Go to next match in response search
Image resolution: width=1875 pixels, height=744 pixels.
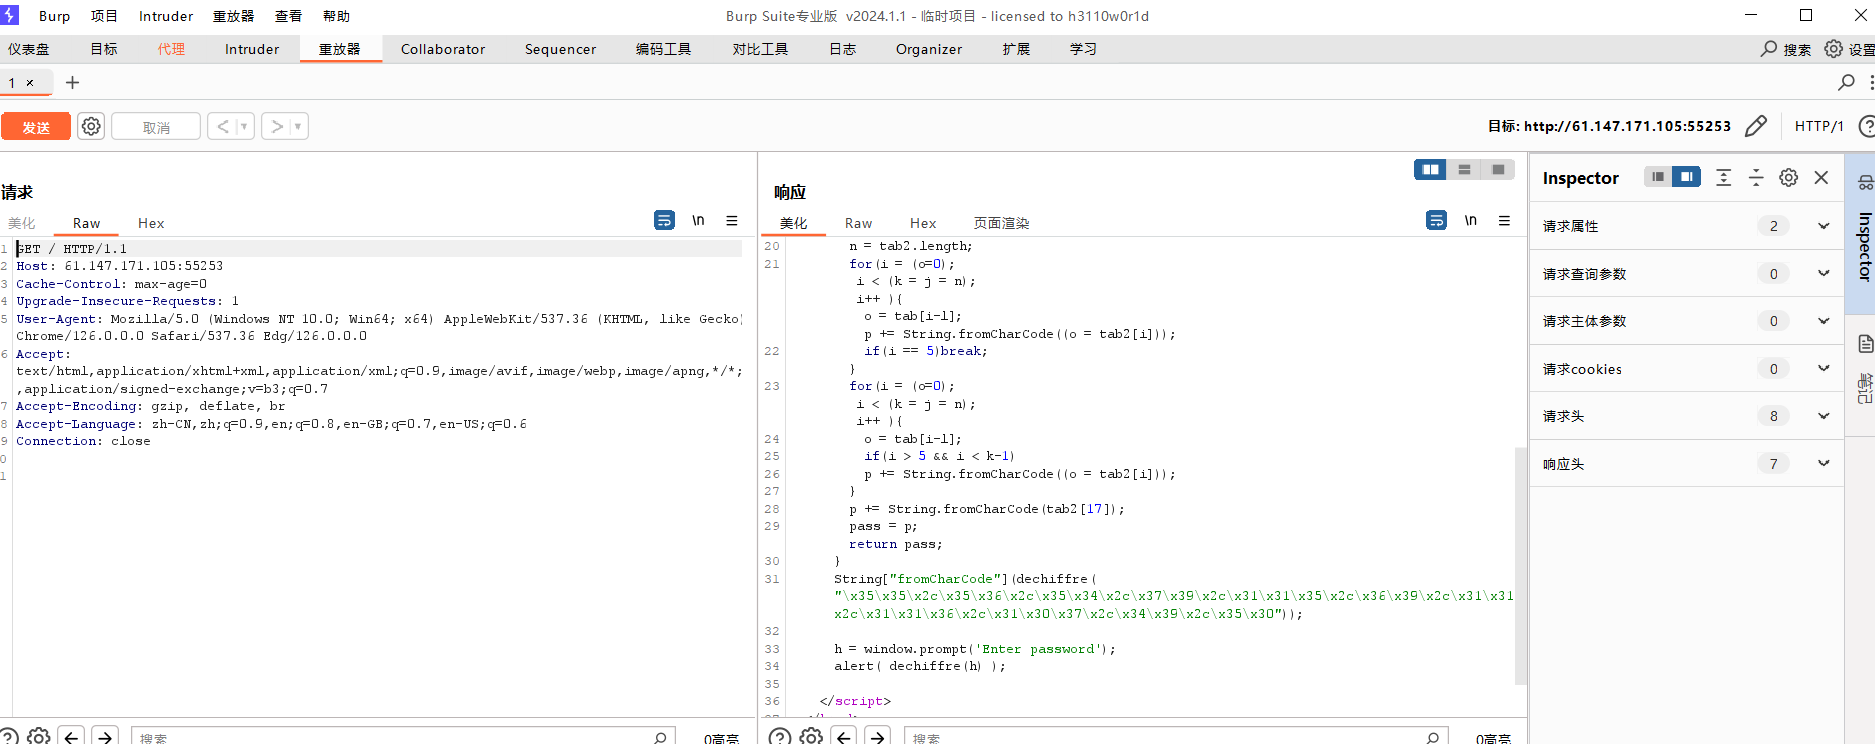tap(877, 737)
